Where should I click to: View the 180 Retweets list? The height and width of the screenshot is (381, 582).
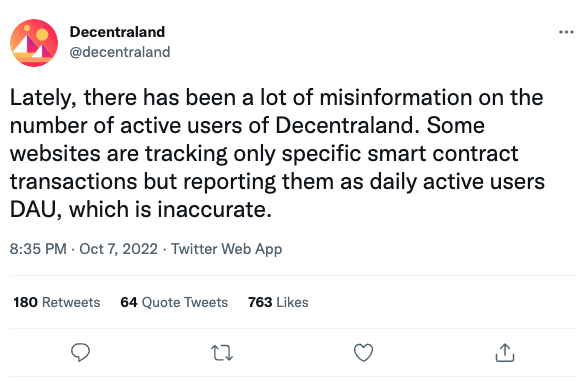click(x=57, y=302)
